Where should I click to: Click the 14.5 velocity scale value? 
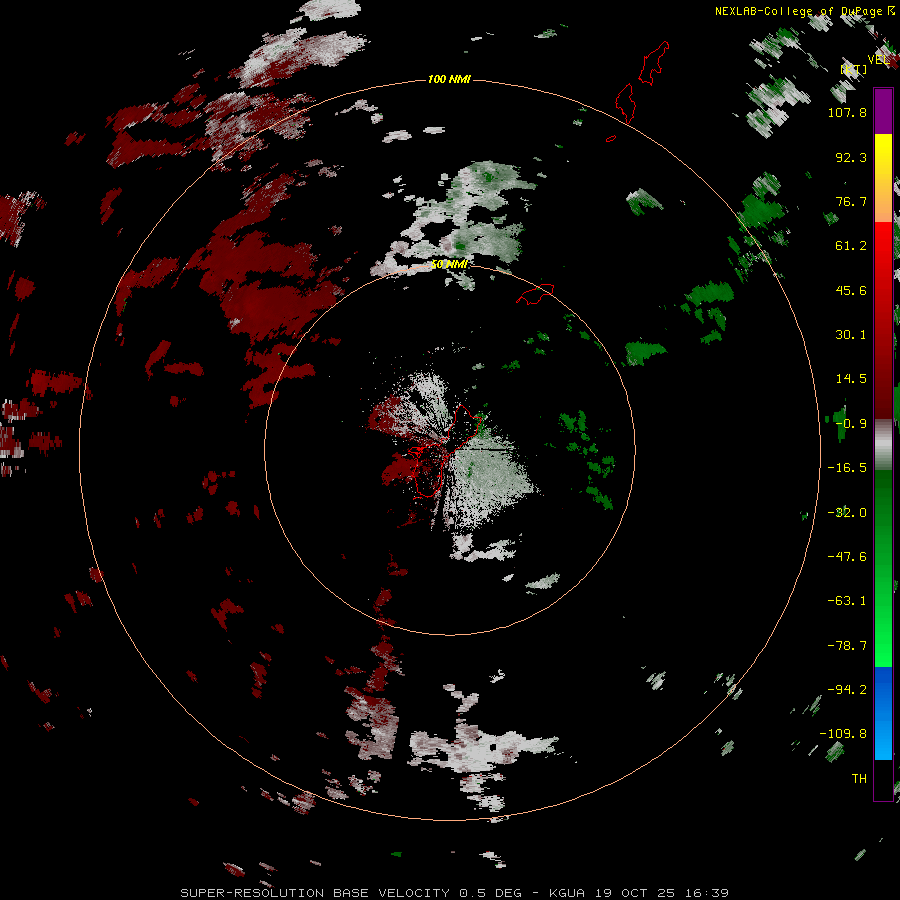point(851,379)
